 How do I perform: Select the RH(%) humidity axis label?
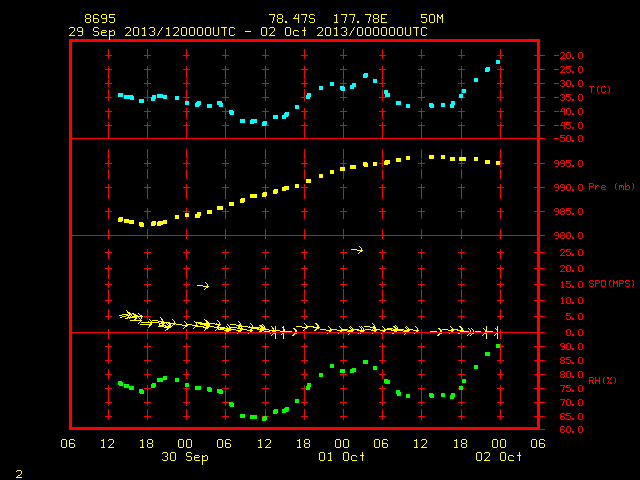pos(602,380)
